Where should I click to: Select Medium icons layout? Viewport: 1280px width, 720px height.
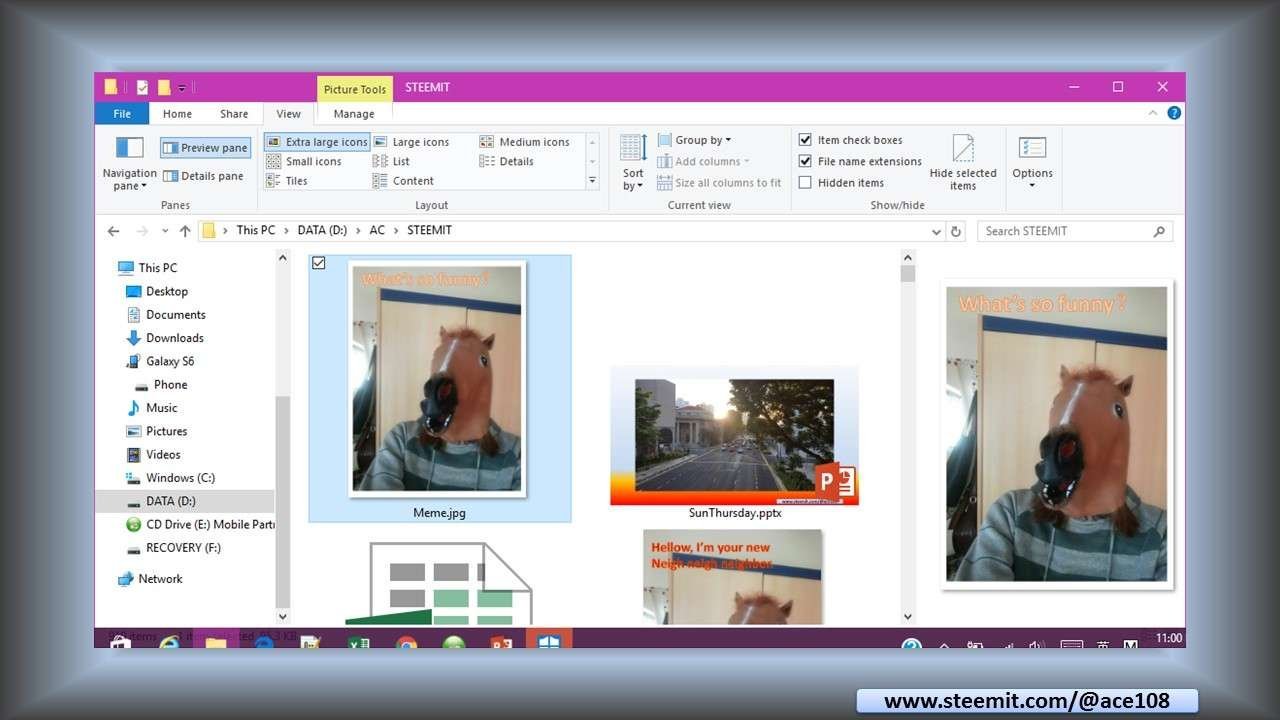coord(524,142)
